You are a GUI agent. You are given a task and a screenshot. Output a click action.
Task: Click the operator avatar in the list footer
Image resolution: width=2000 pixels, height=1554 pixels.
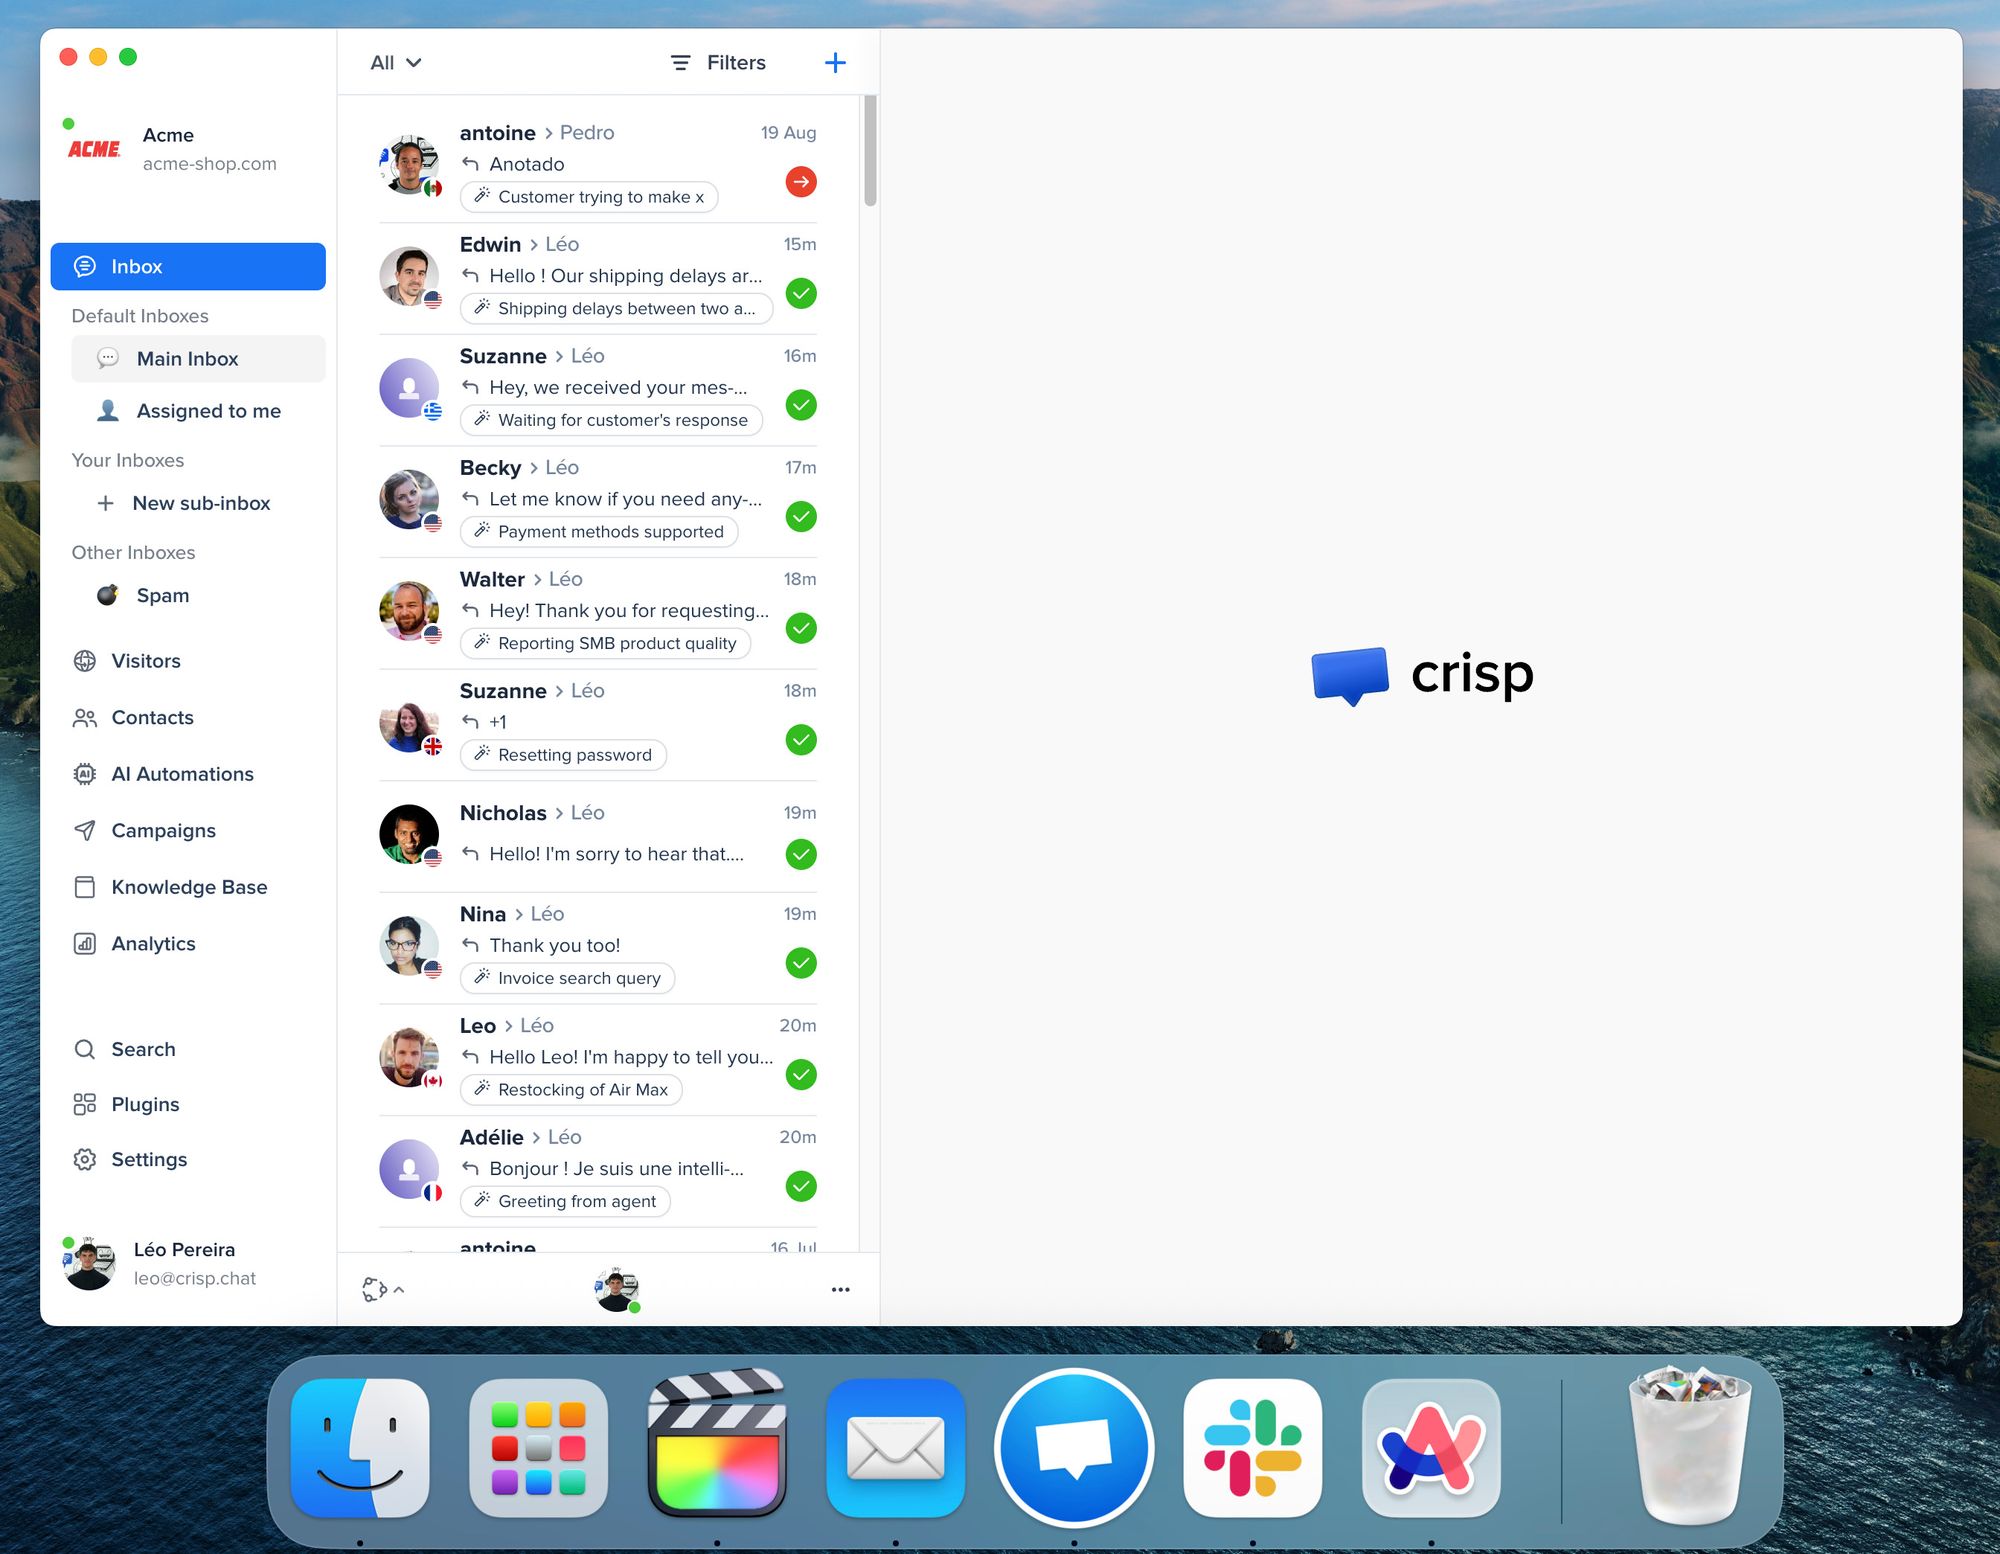point(617,1290)
